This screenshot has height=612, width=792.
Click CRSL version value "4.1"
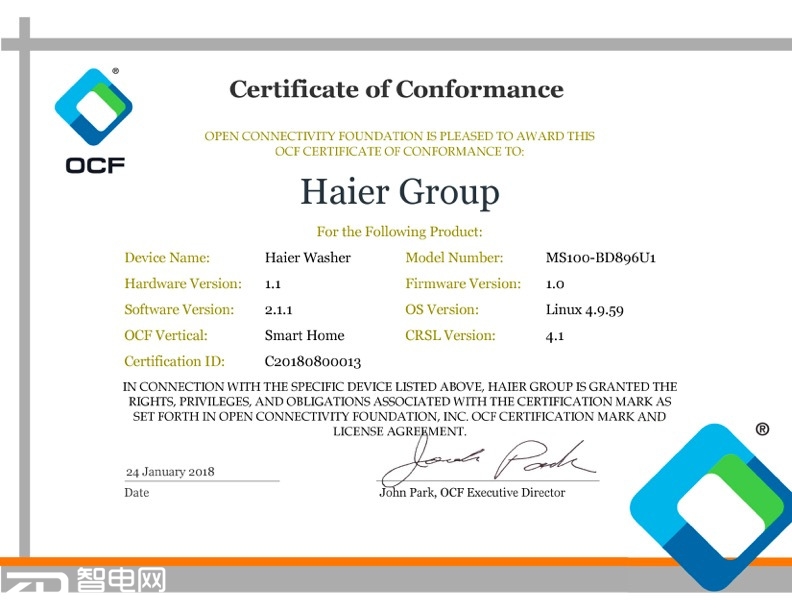555,336
